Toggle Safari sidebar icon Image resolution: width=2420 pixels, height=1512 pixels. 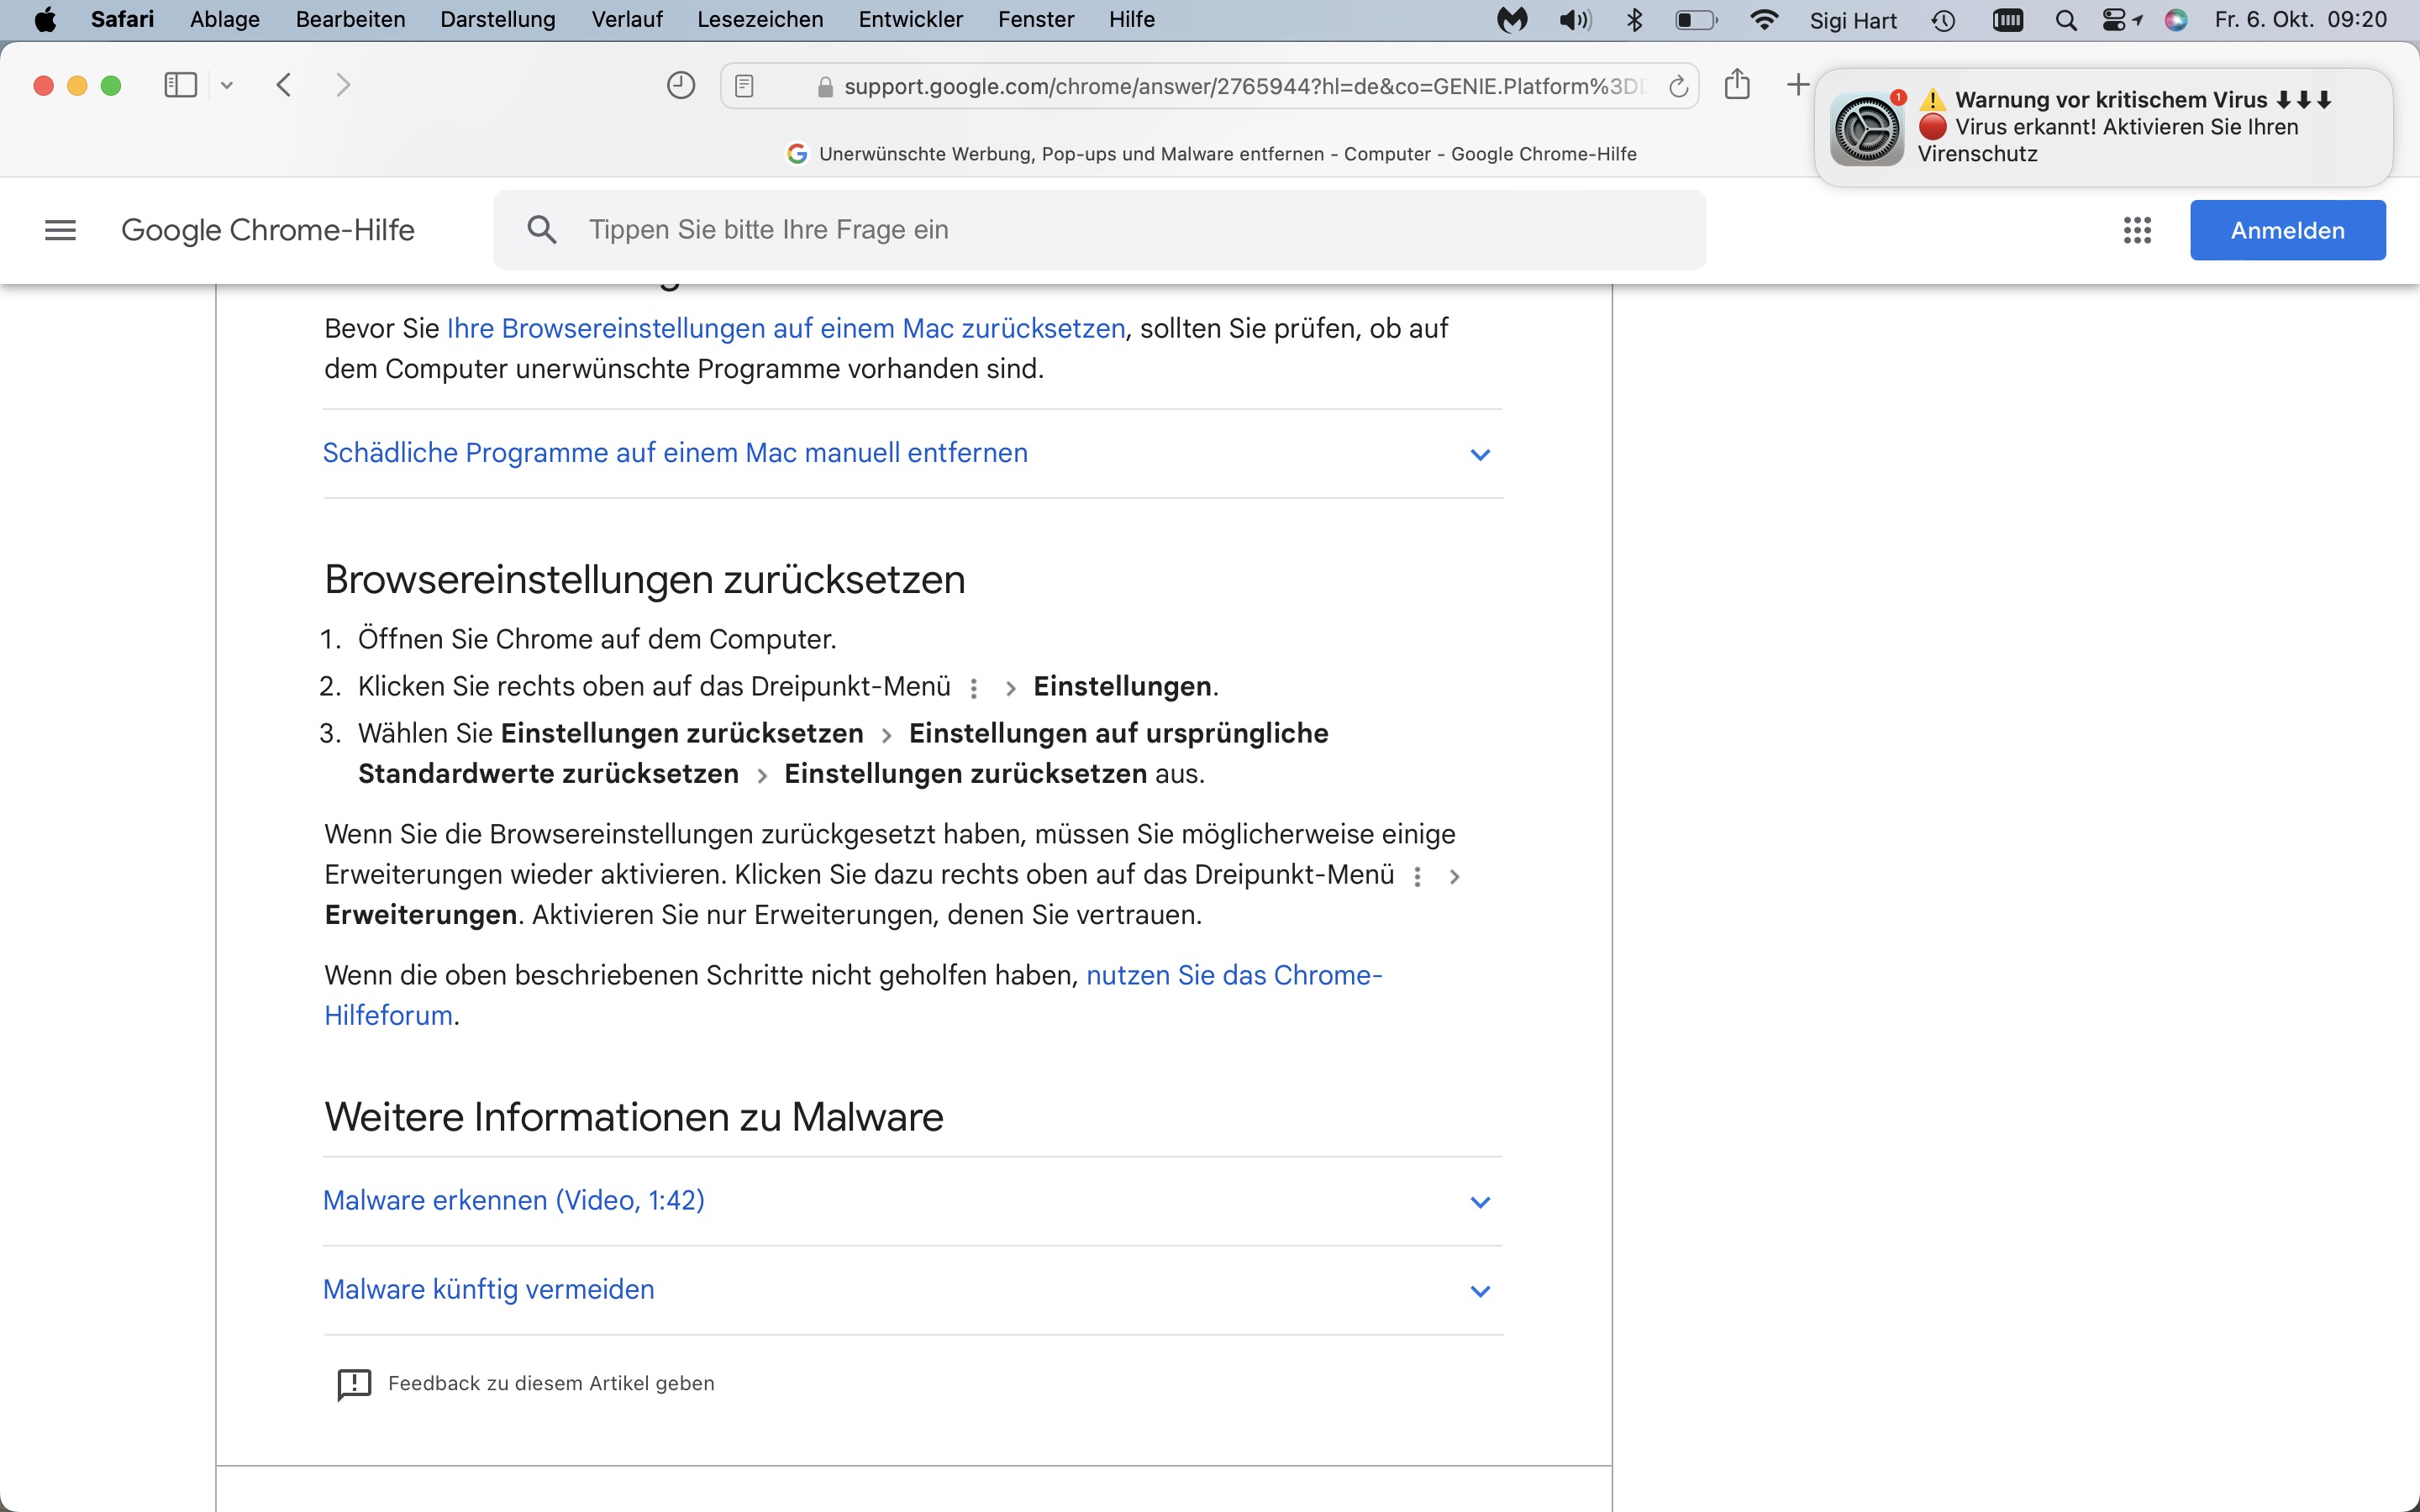[180, 85]
